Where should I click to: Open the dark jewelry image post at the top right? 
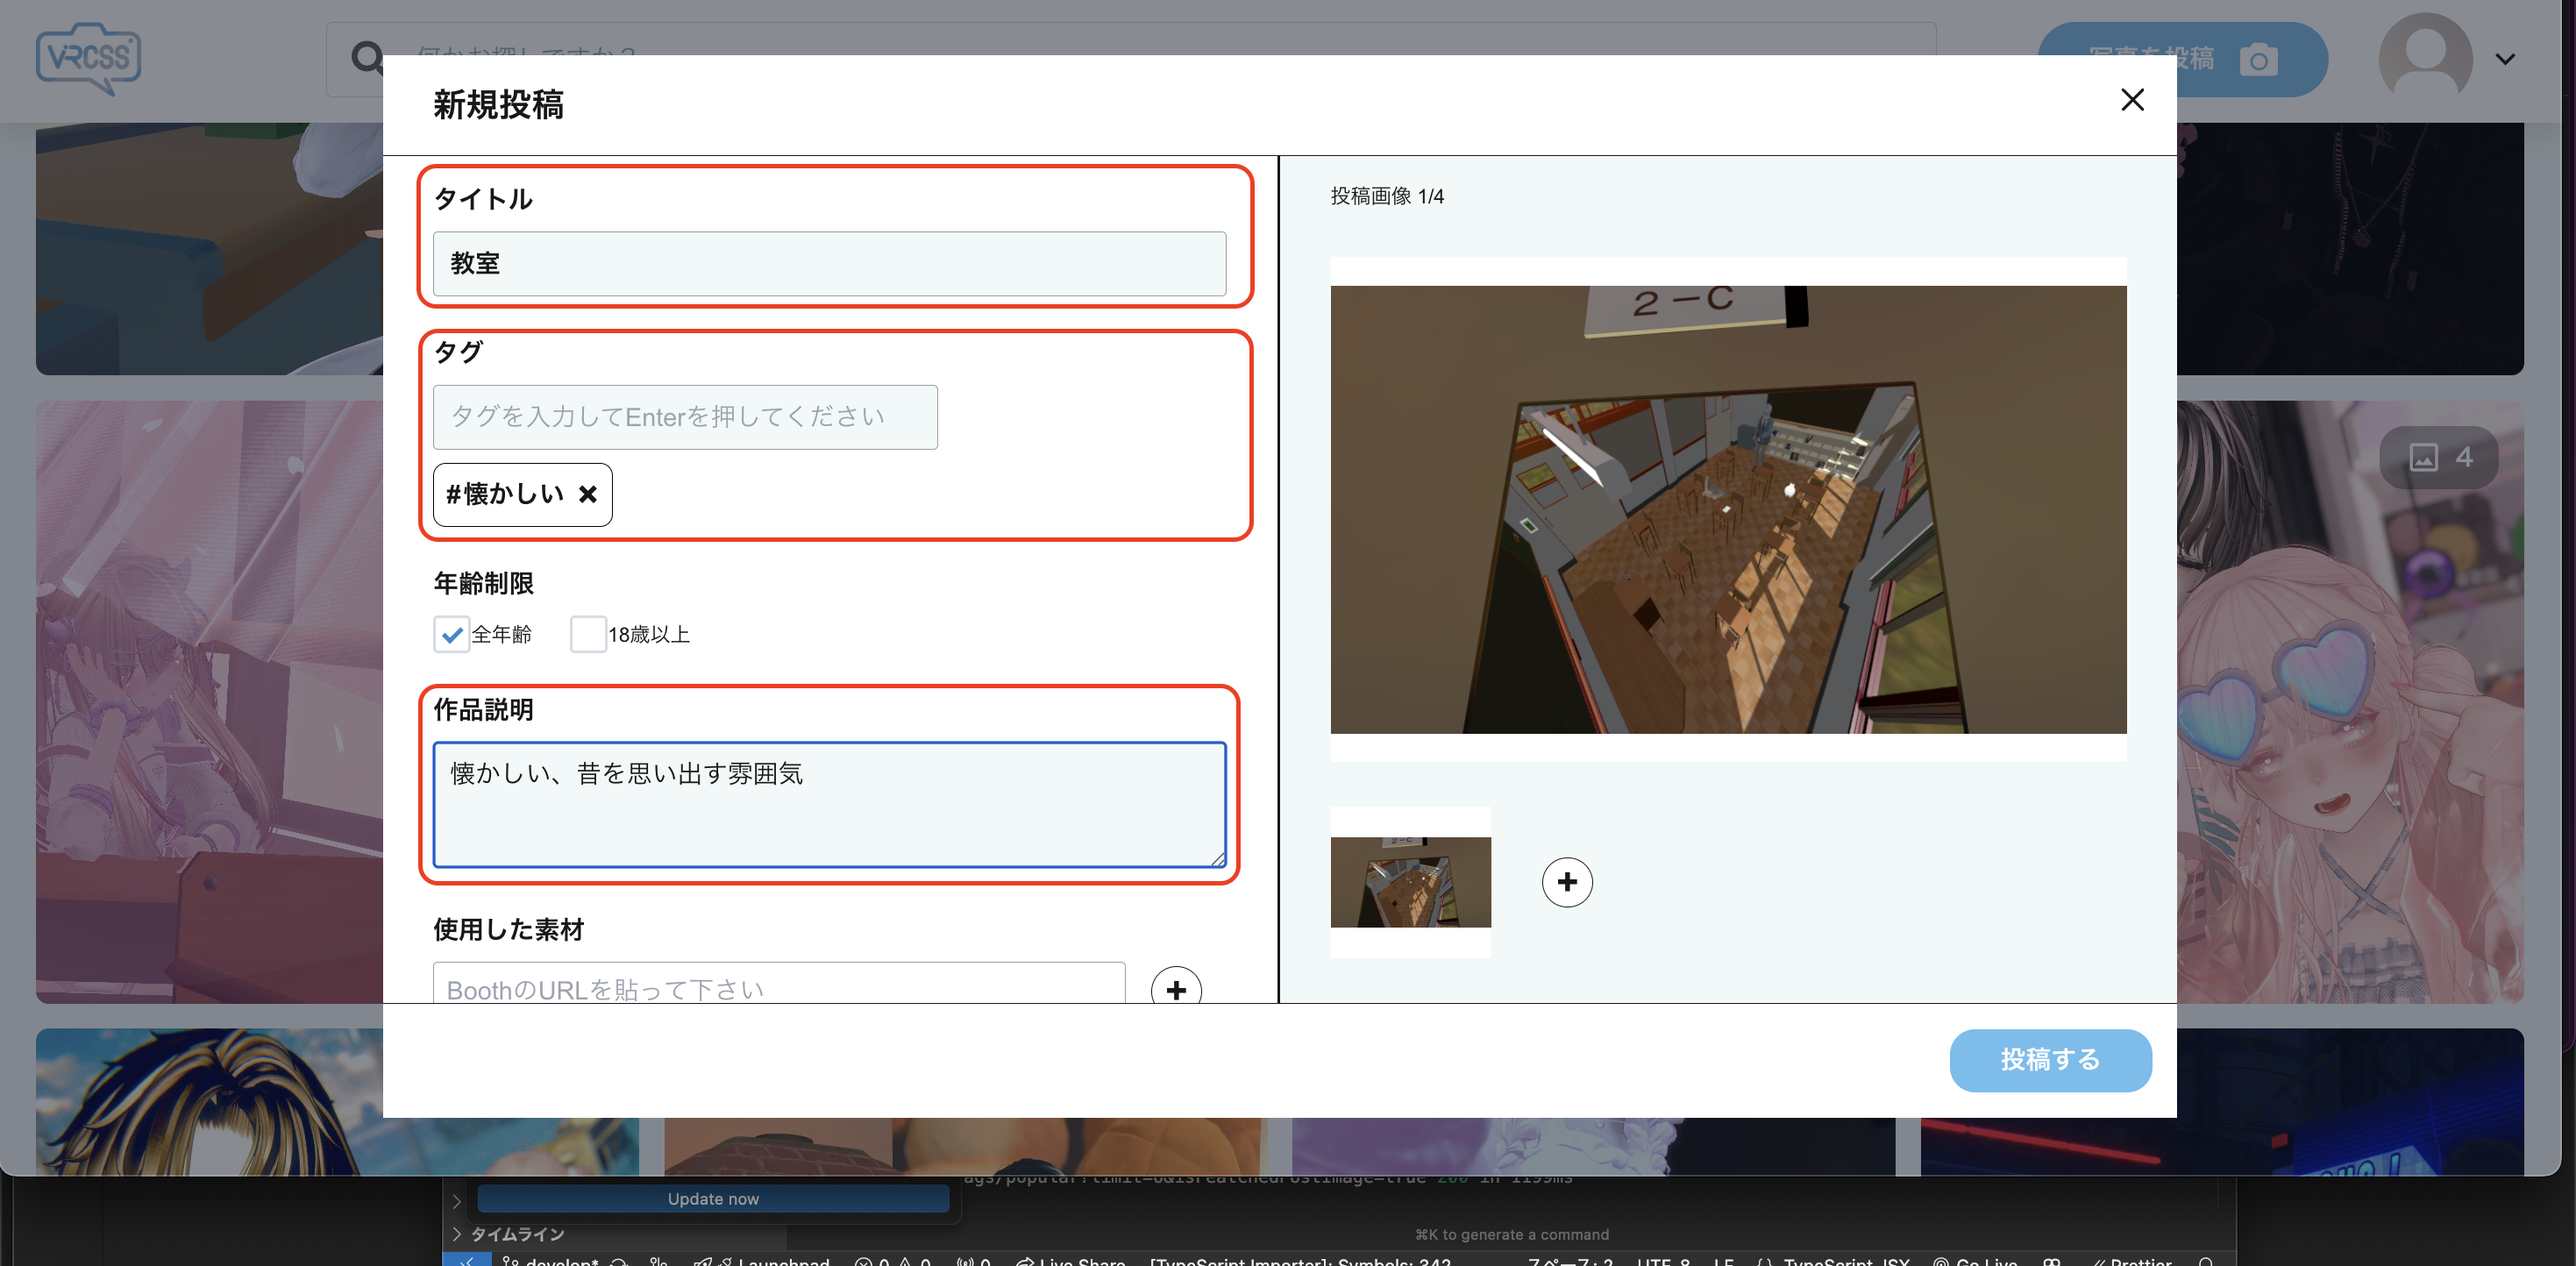2350,248
